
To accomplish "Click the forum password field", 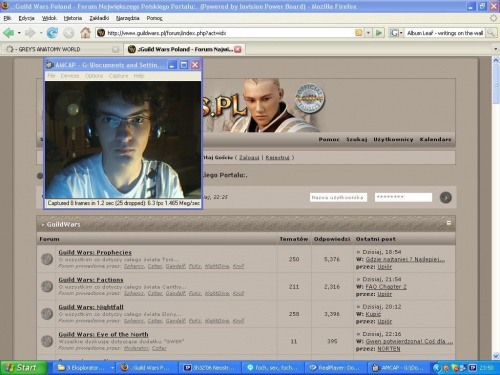I will click(x=403, y=197).
